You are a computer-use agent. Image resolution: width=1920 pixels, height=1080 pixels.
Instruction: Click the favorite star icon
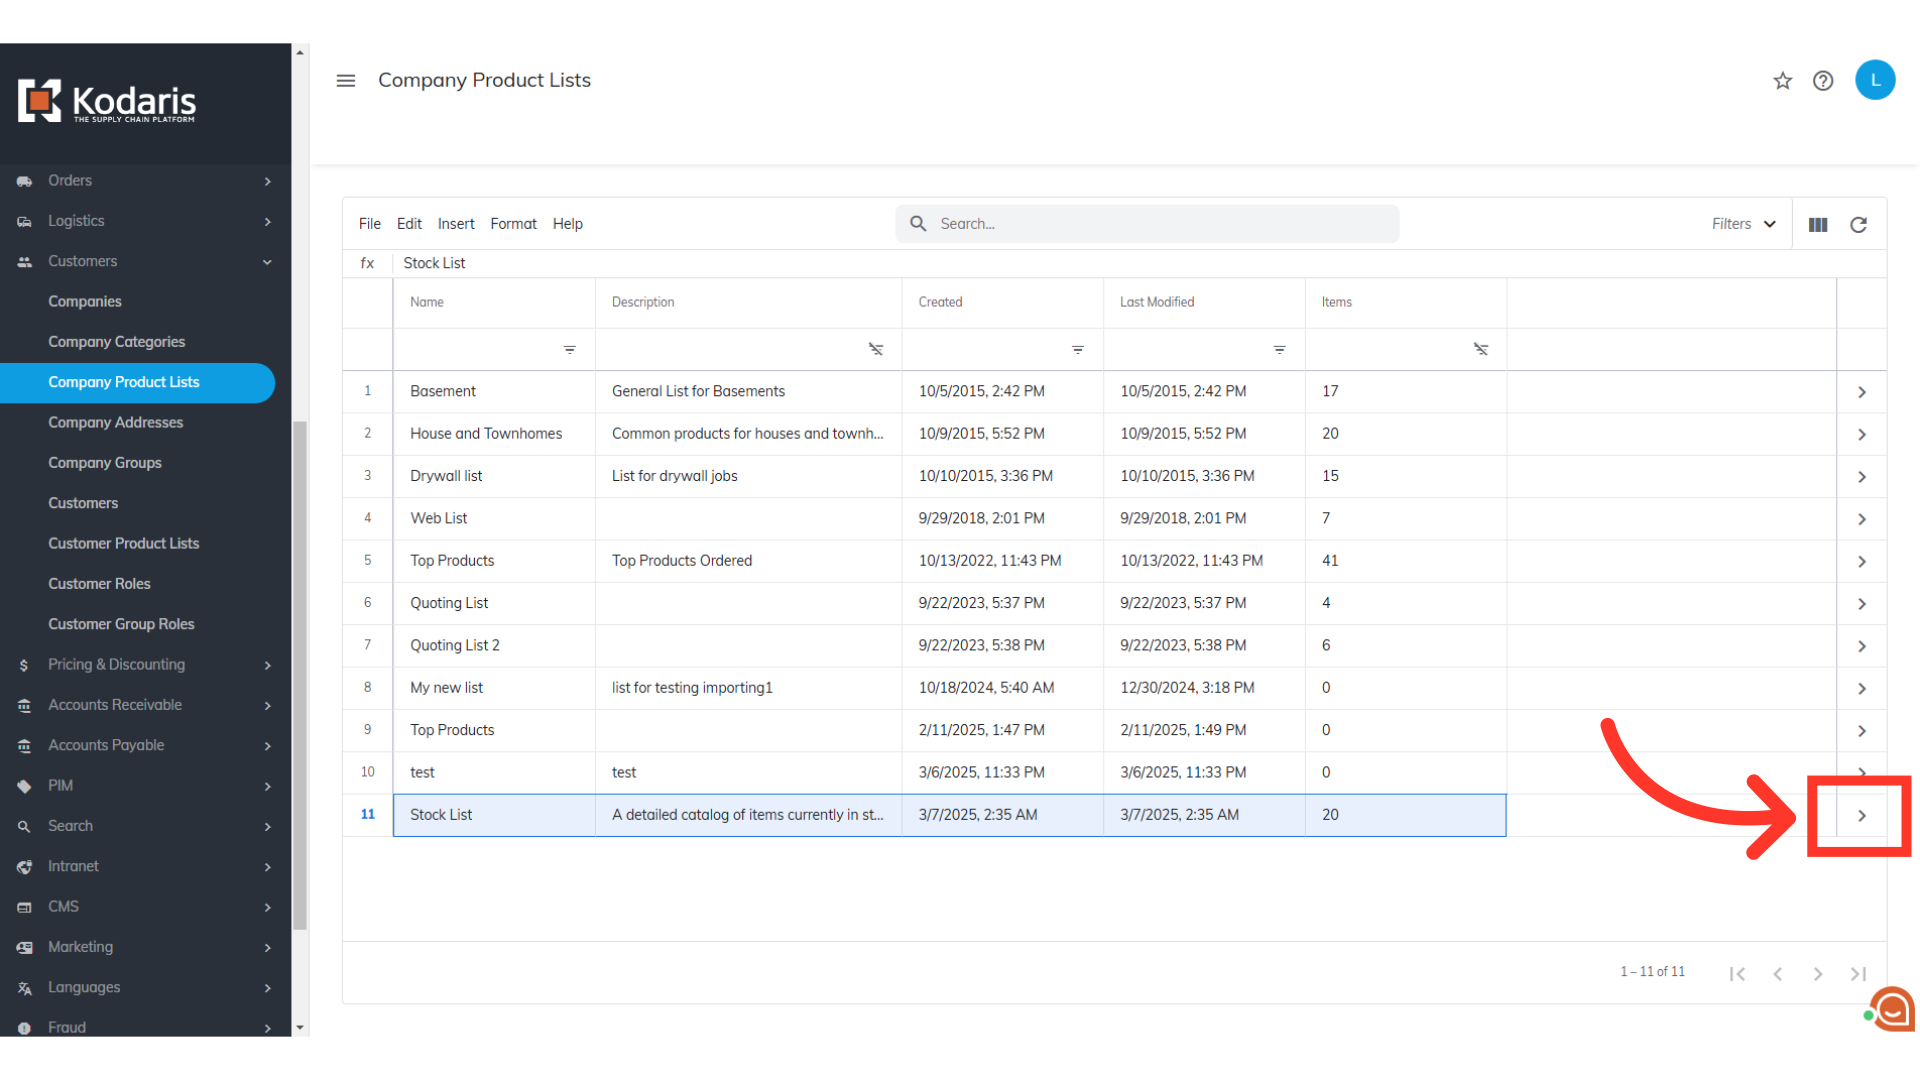[x=1782, y=81]
